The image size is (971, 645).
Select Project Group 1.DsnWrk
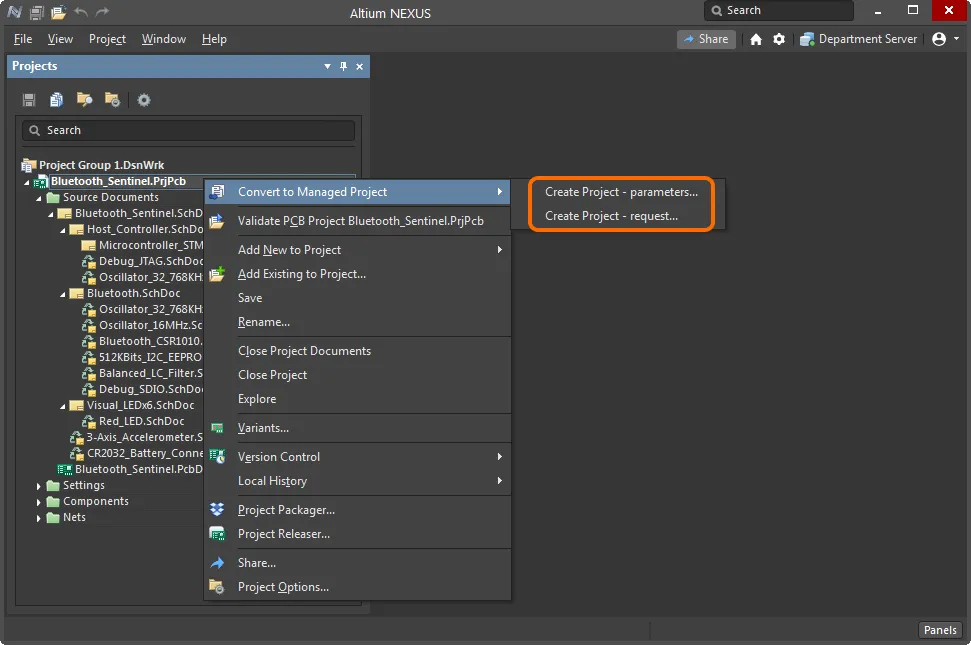(x=102, y=165)
